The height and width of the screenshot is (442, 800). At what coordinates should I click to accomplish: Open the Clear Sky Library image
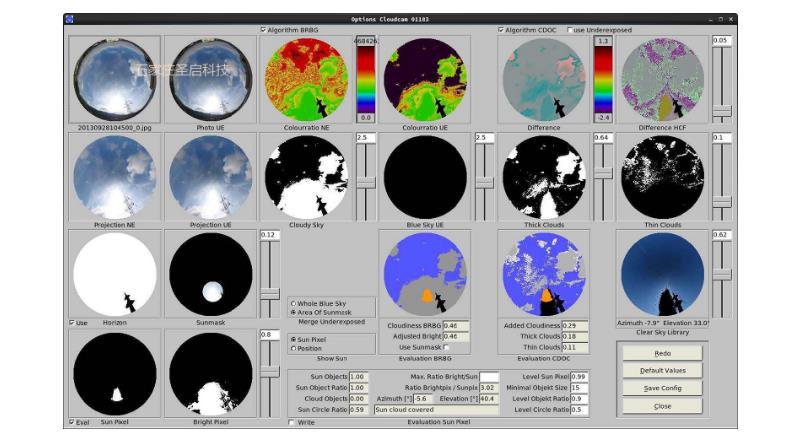coord(662,274)
